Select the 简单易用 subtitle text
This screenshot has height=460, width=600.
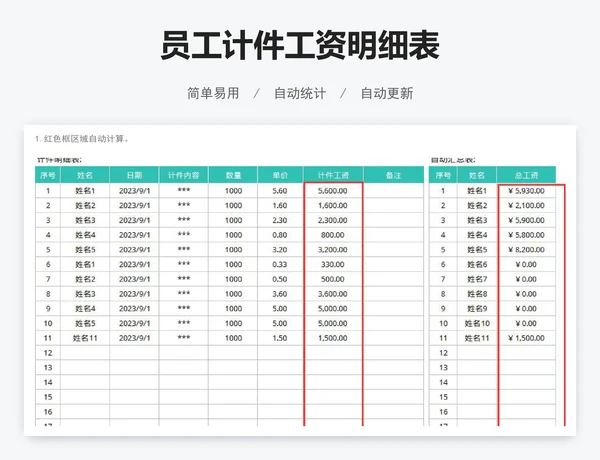pos(213,93)
